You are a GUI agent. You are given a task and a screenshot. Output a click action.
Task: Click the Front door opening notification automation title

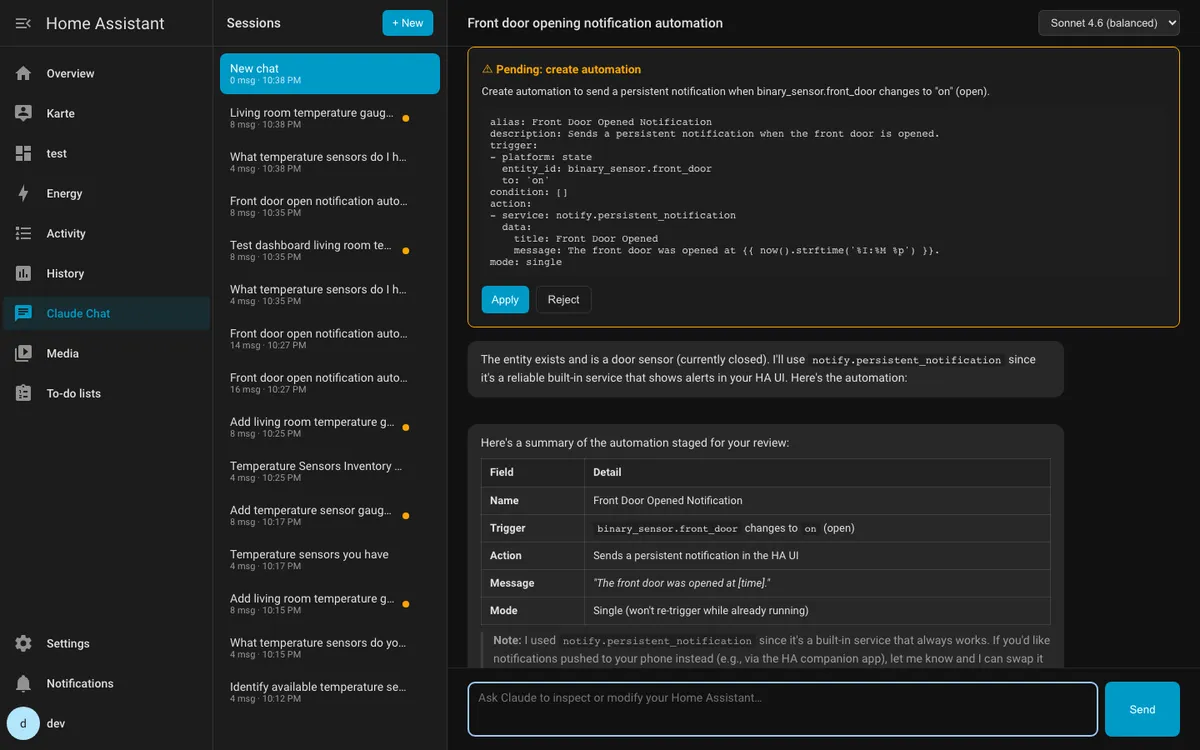(x=595, y=23)
